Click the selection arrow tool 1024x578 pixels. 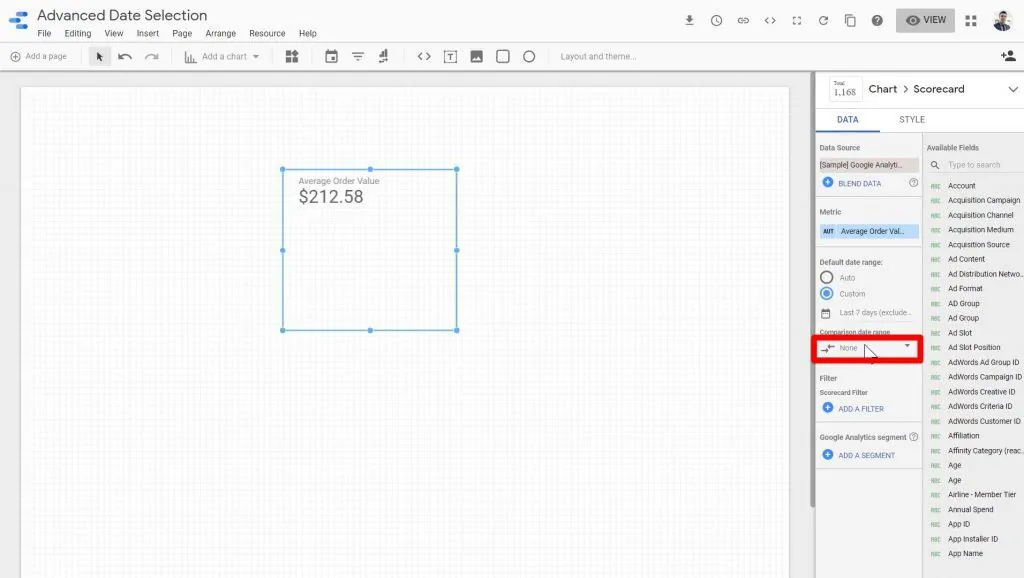99,56
